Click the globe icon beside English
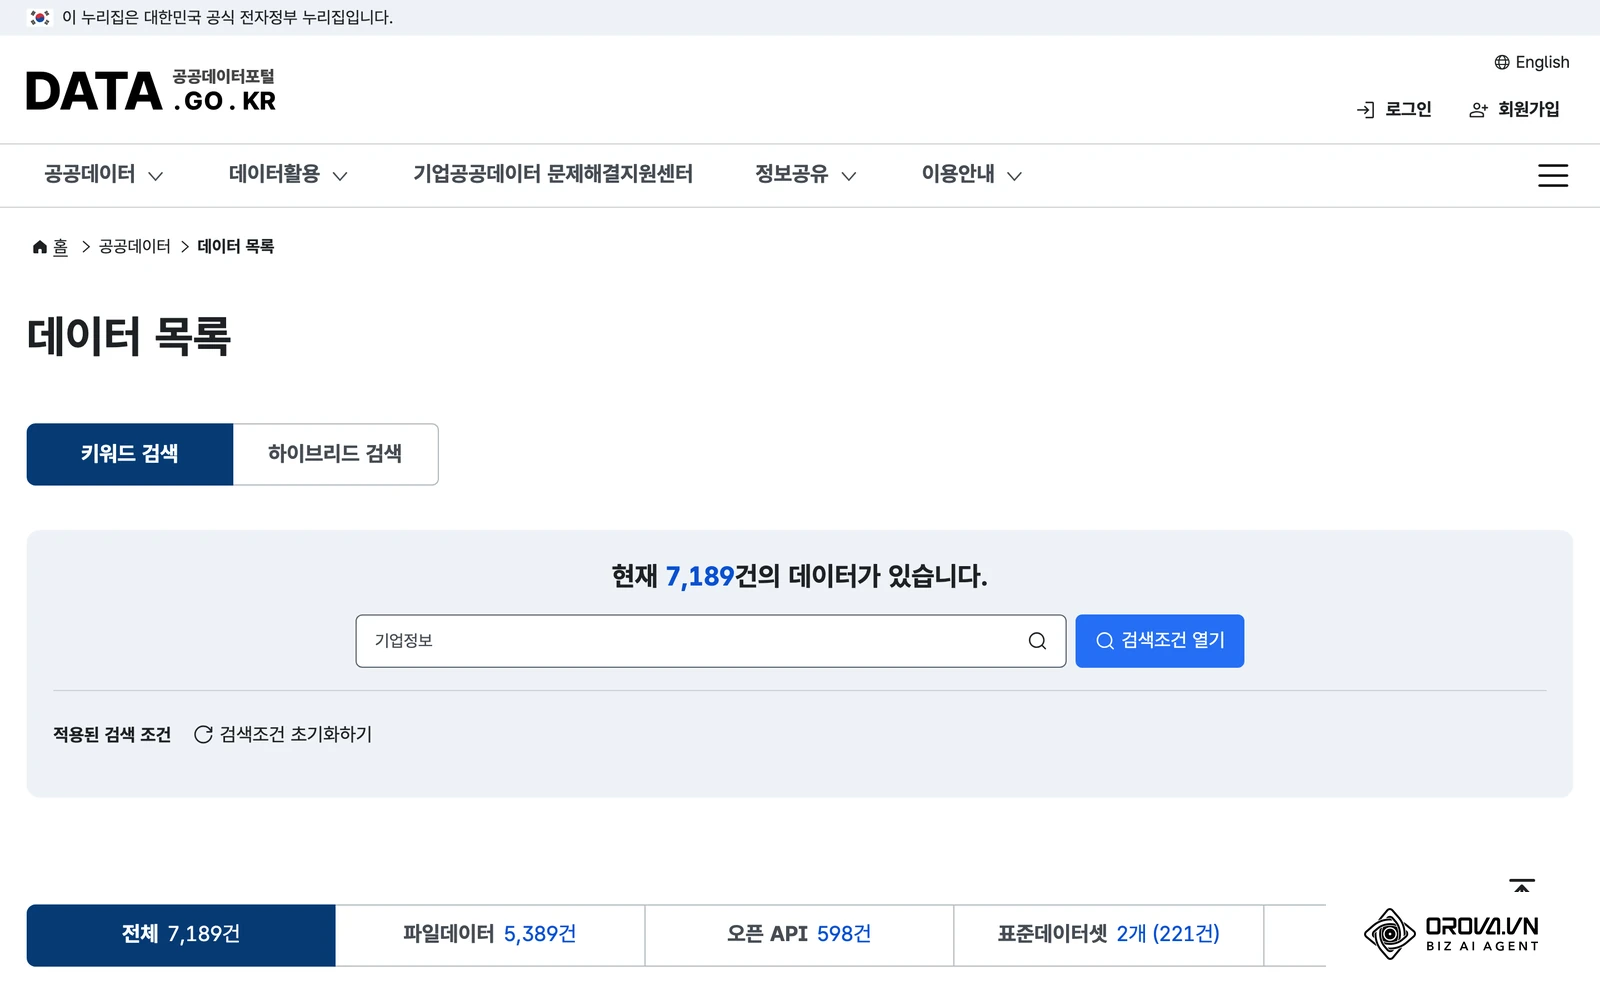The height and width of the screenshot is (1000, 1600). [1502, 62]
